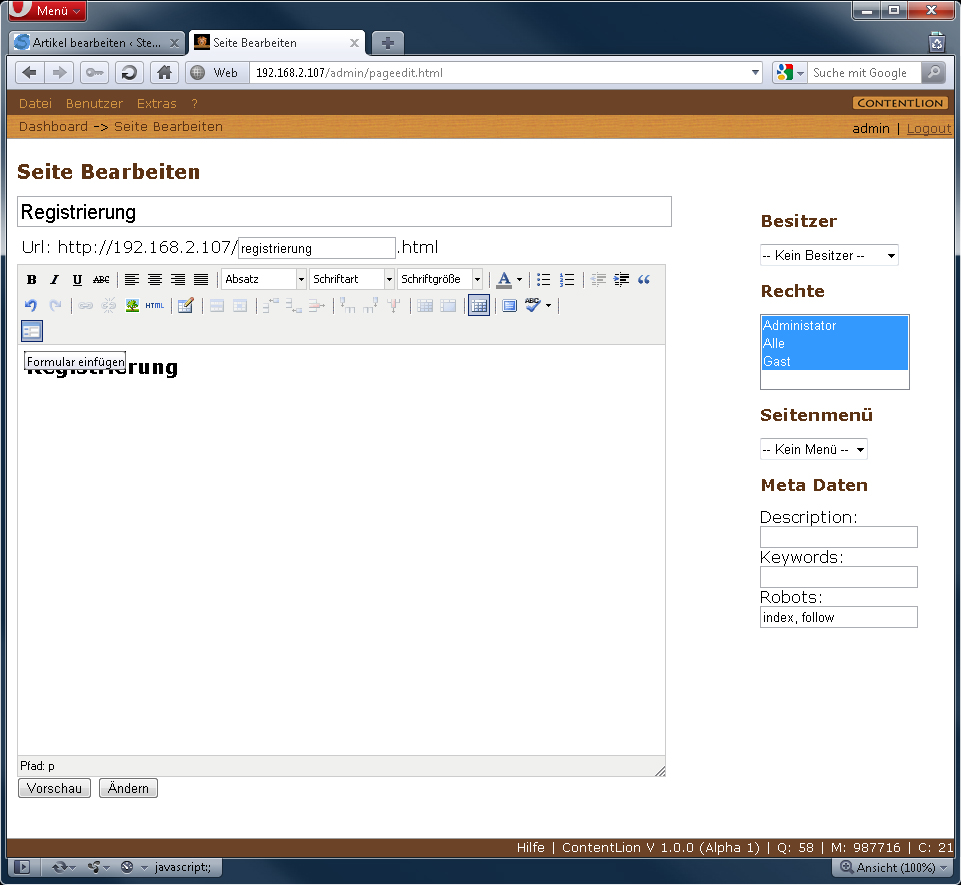This screenshot has width=961, height=885.
Task: Center align the text
Action: click(154, 279)
